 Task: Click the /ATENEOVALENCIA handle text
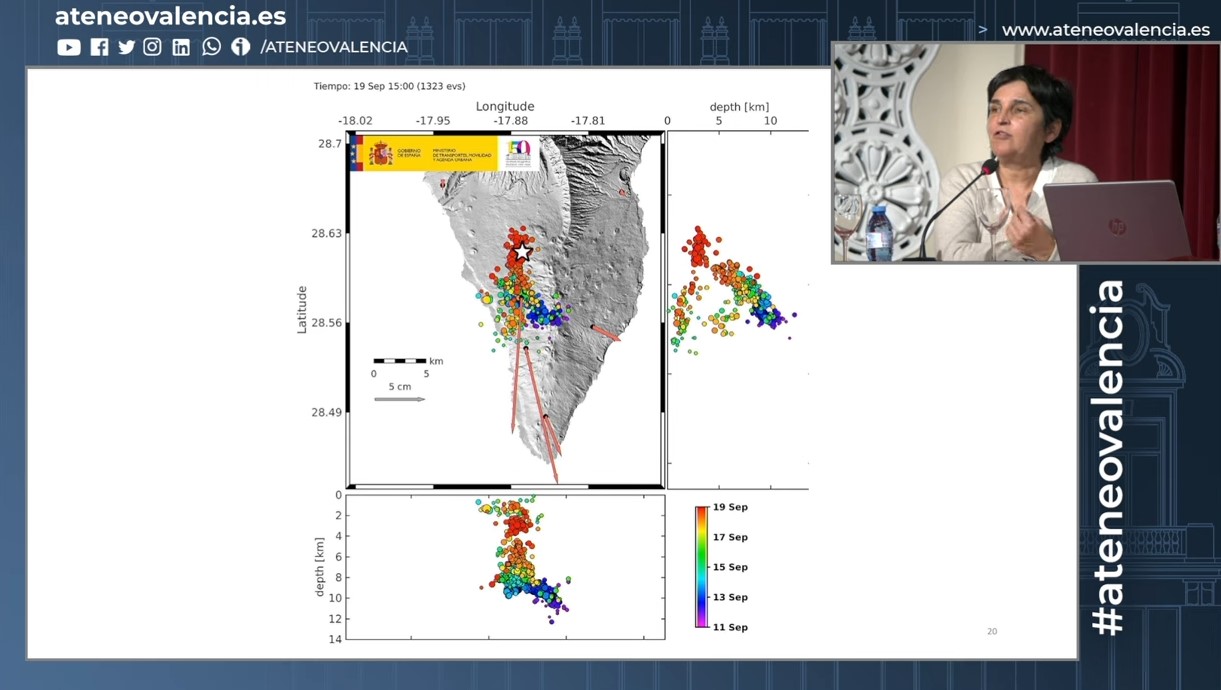(334, 47)
